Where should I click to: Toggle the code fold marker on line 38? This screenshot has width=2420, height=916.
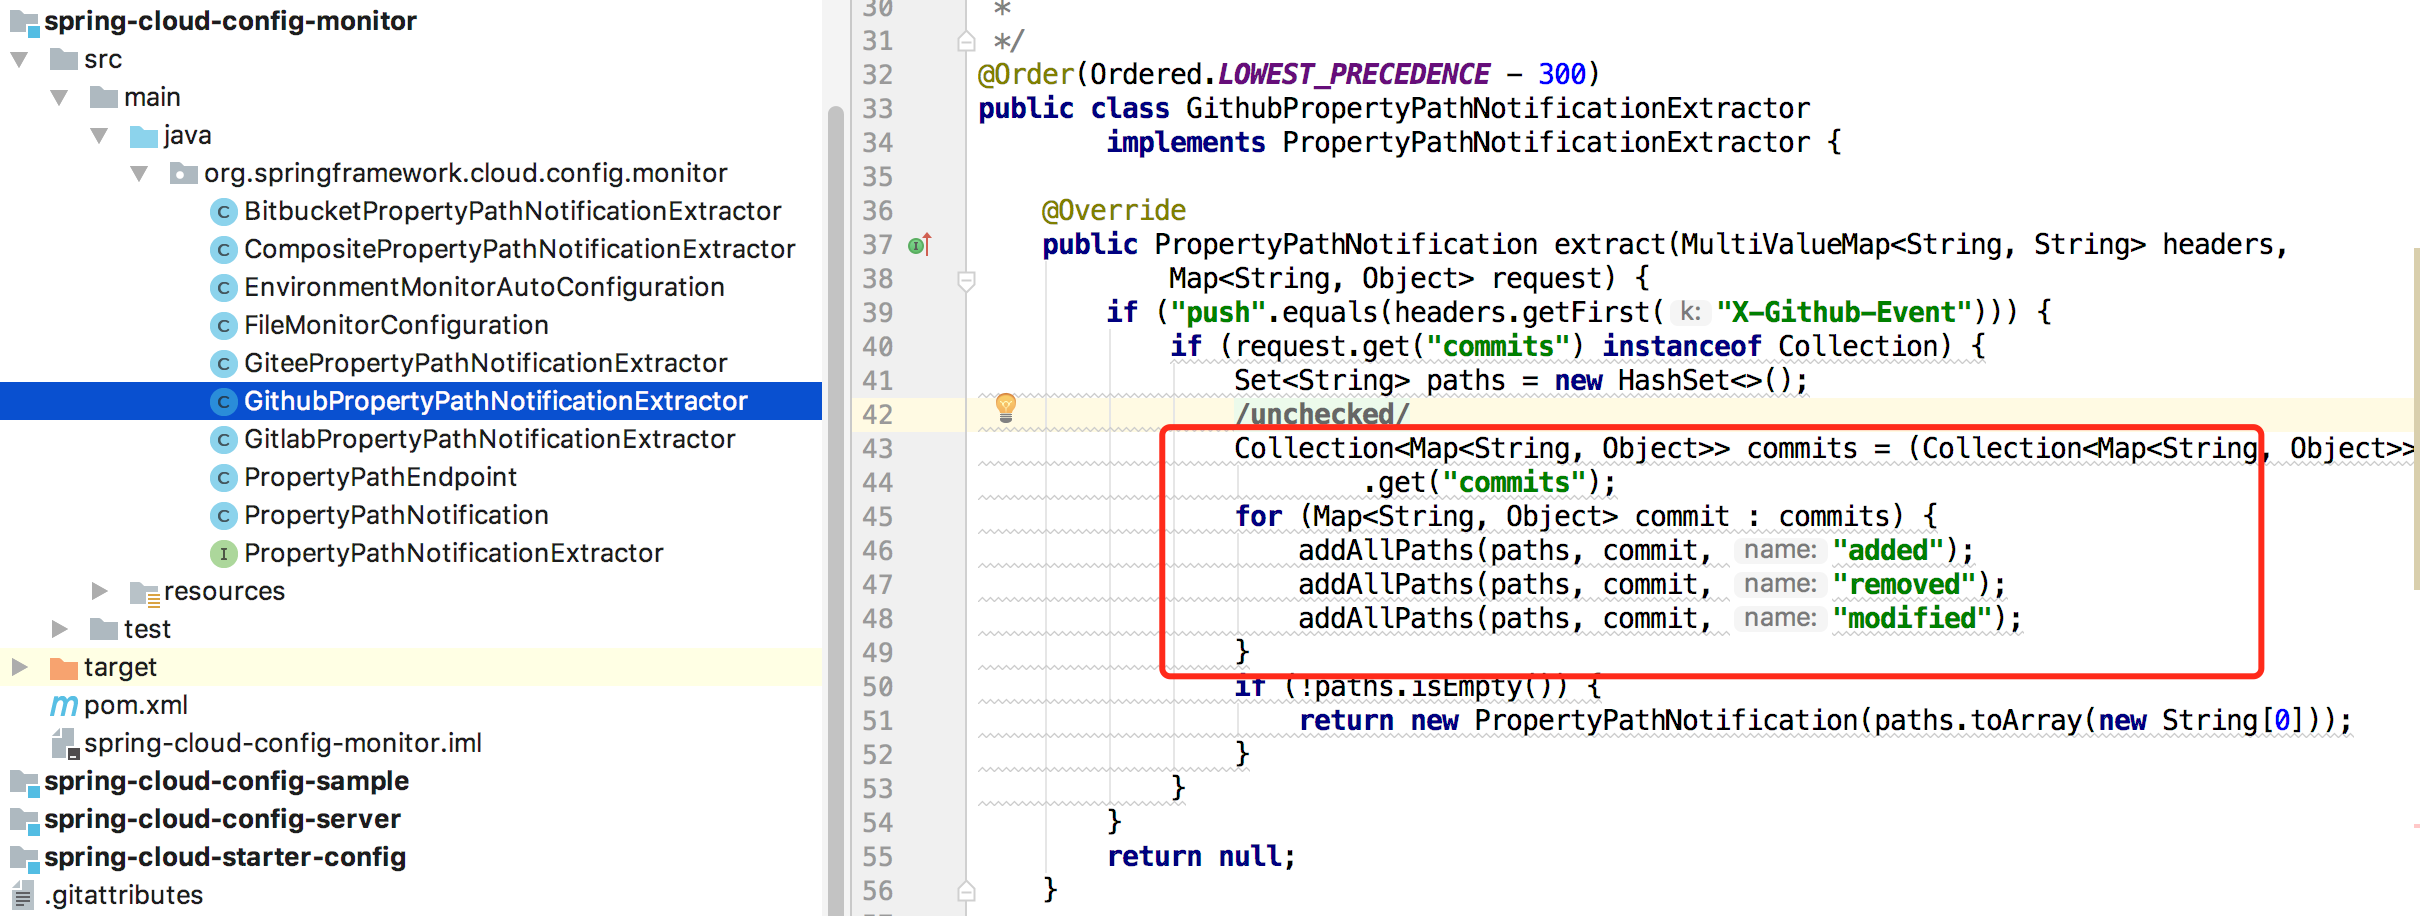[x=966, y=280]
